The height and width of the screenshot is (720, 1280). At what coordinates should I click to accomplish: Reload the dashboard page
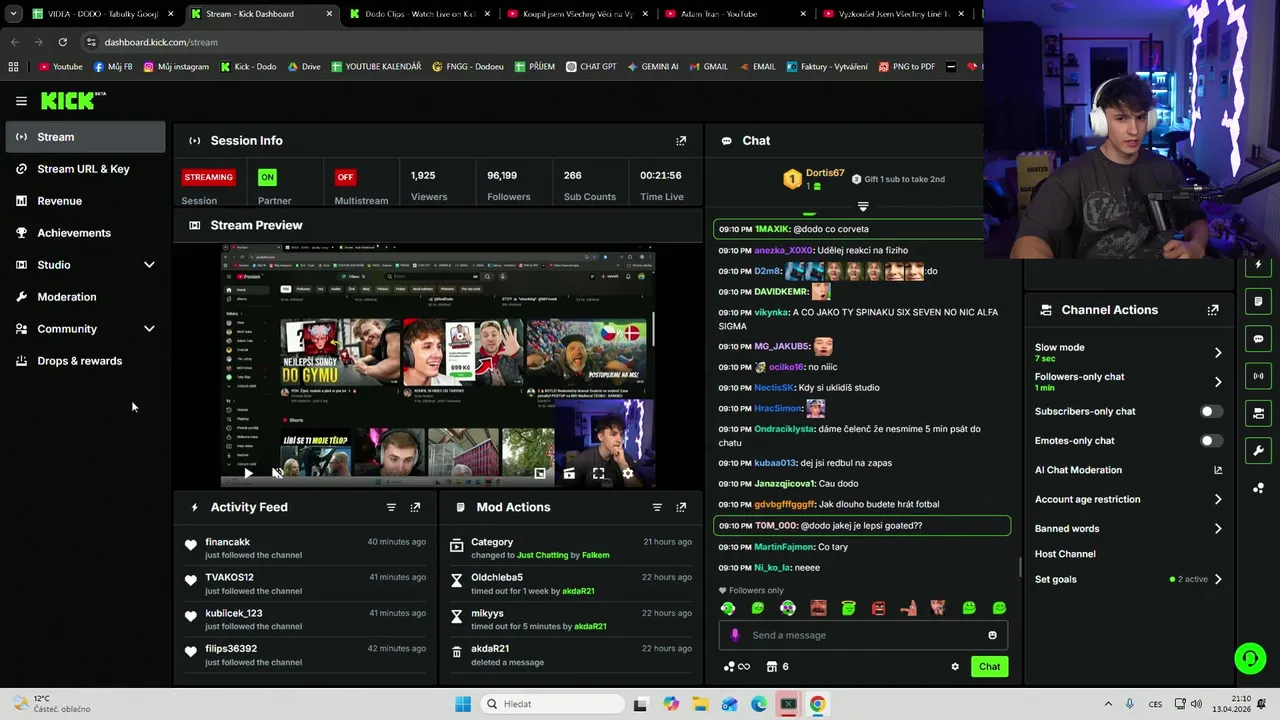pos(62,42)
